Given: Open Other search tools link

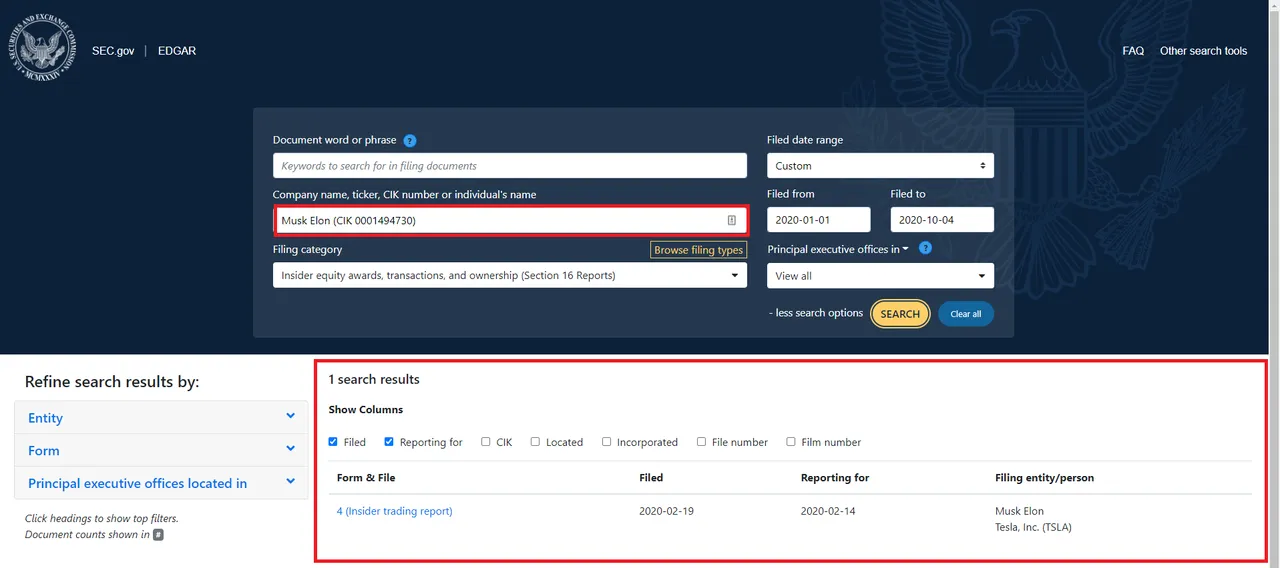Looking at the screenshot, I should click(x=1203, y=51).
